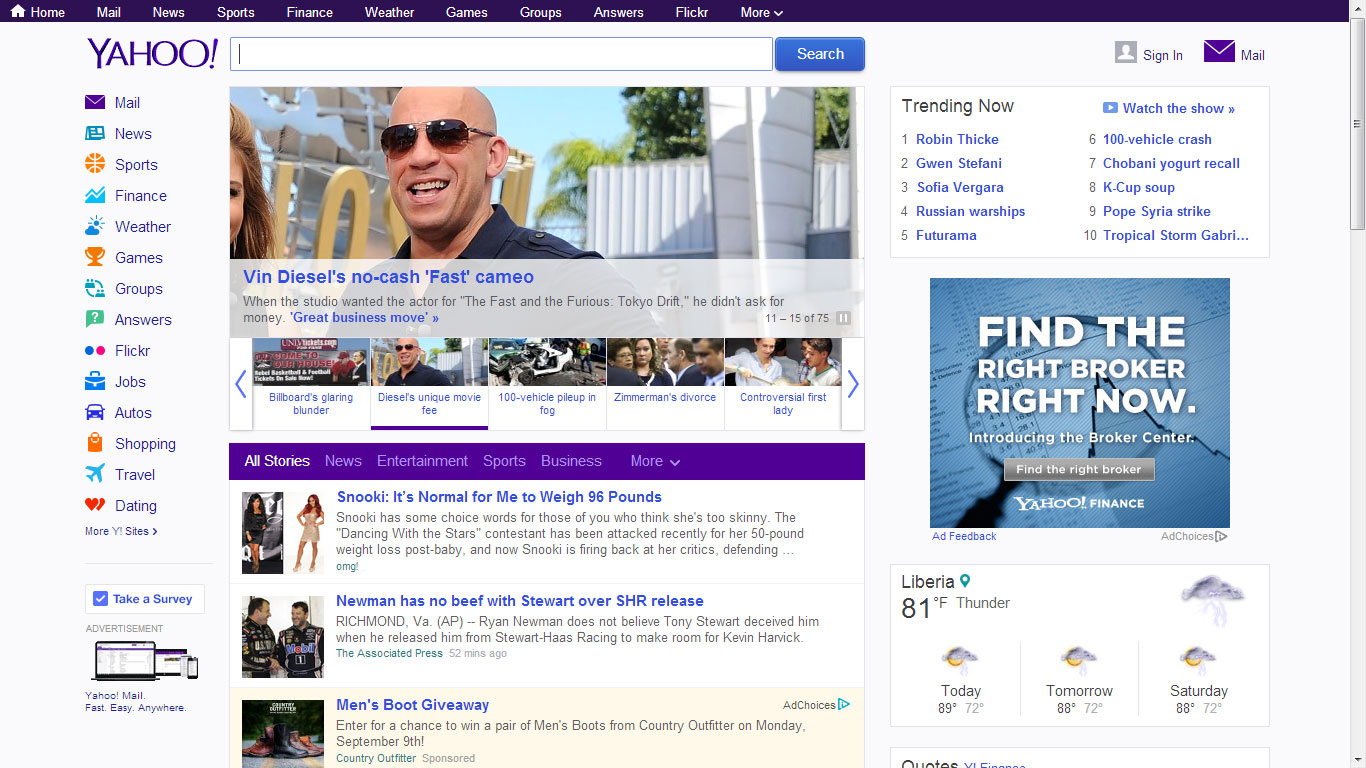Select the Flickr icon in the left sidebar
This screenshot has width=1366, height=768.
pos(94,350)
